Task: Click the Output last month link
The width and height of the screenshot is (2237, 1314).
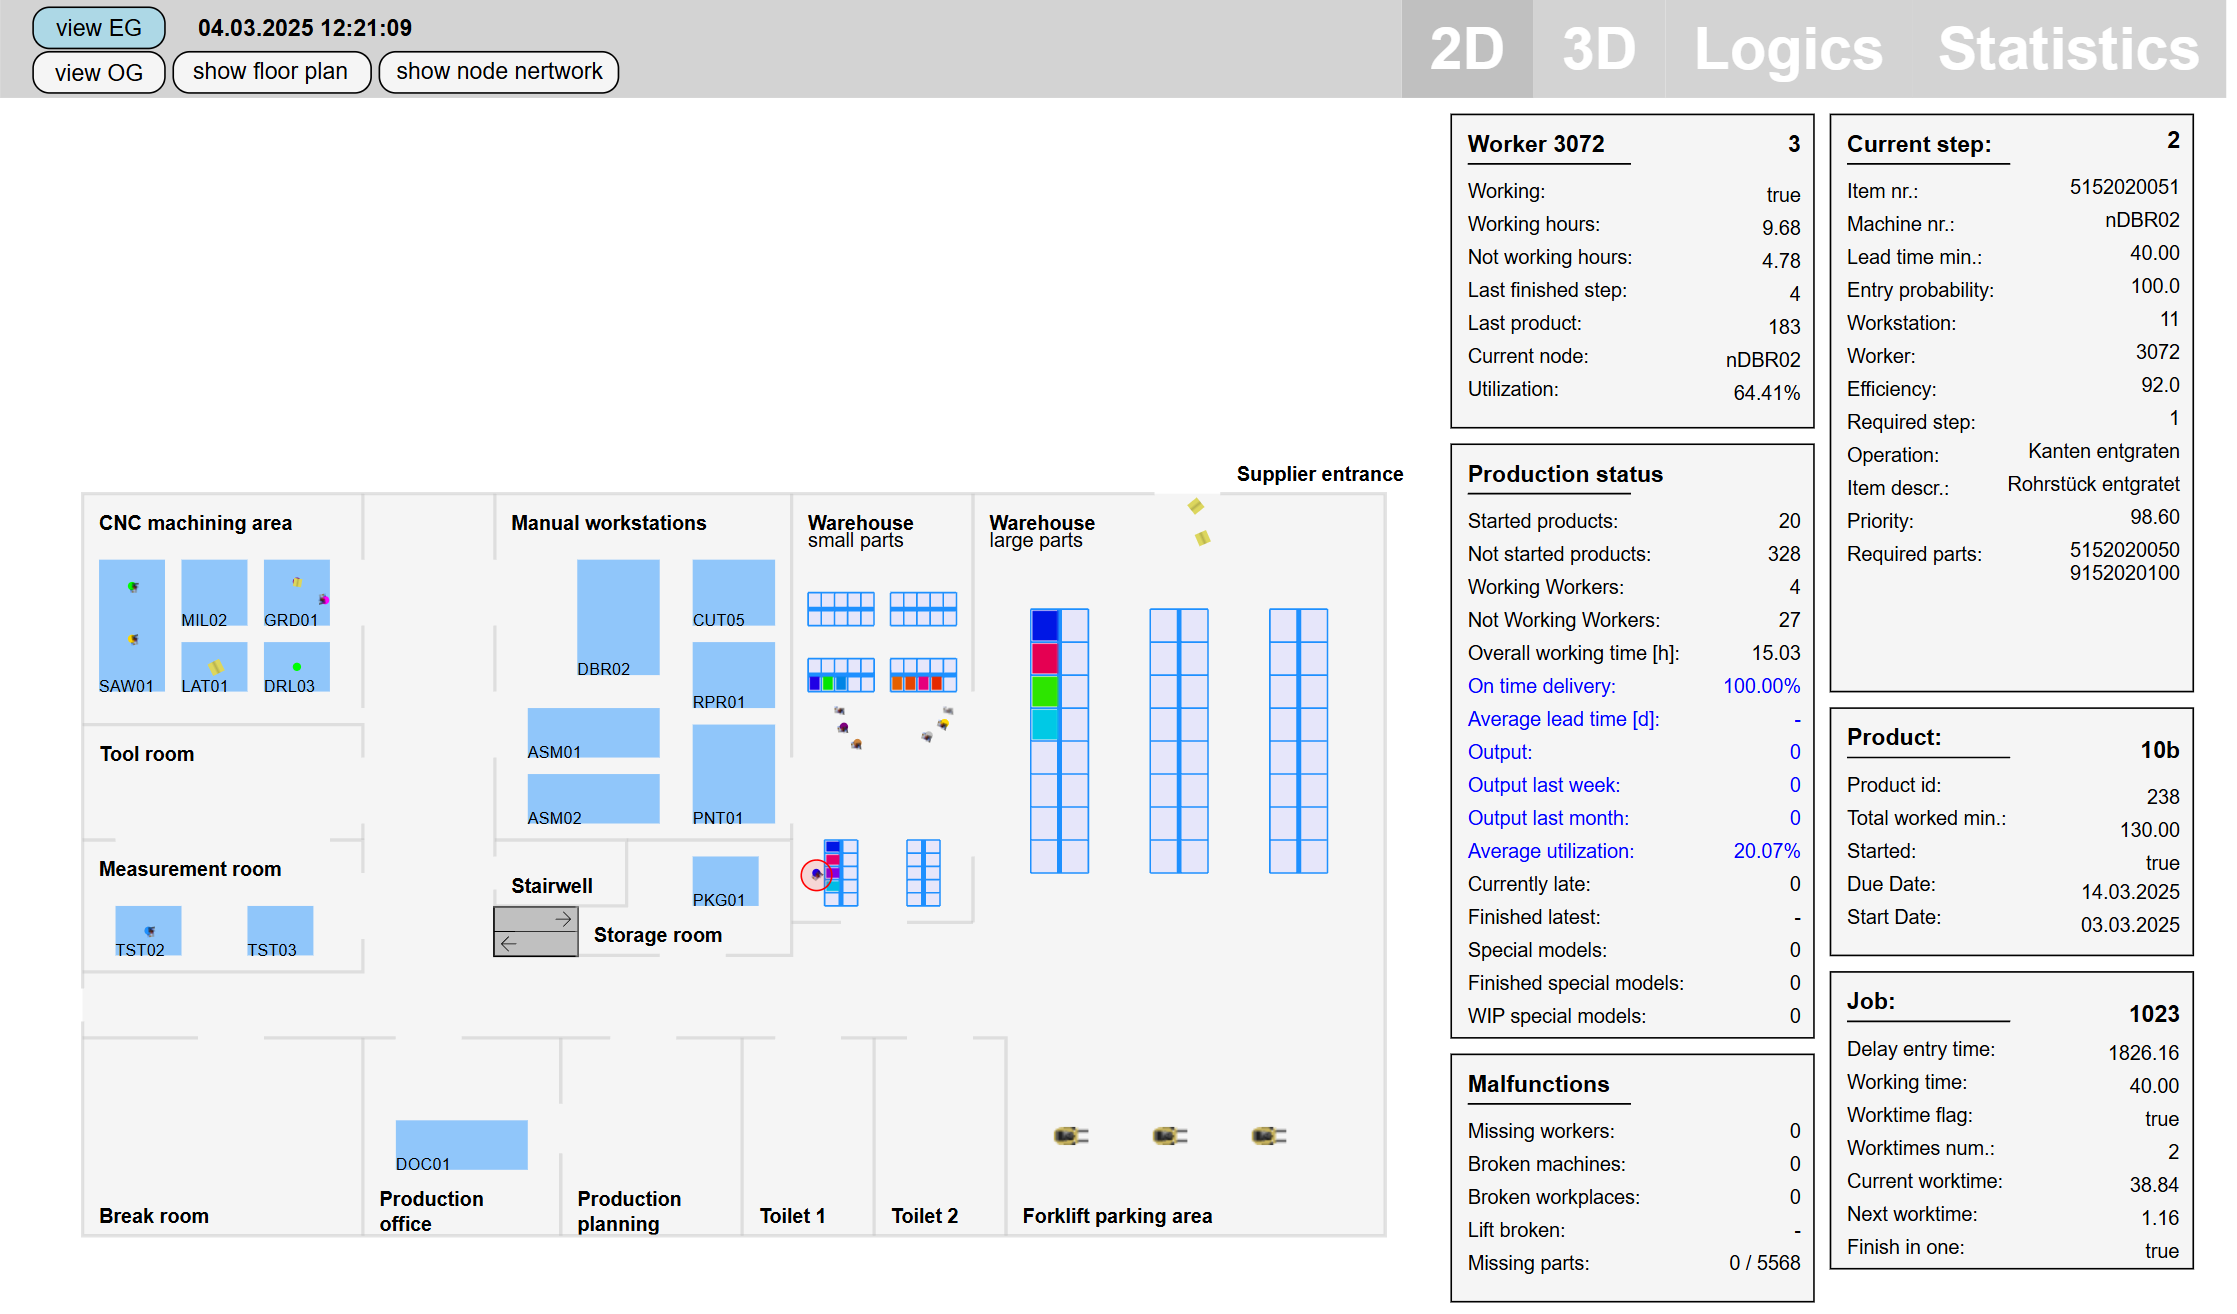Action: (x=1548, y=818)
